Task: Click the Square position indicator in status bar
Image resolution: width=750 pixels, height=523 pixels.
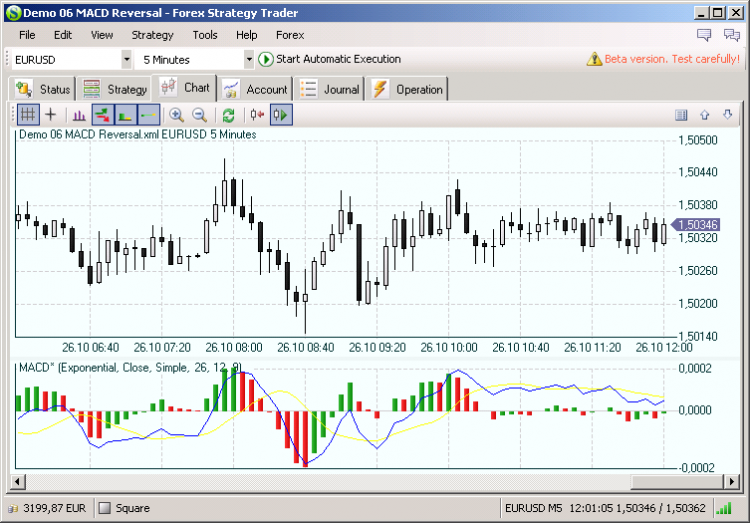Action: tap(124, 508)
